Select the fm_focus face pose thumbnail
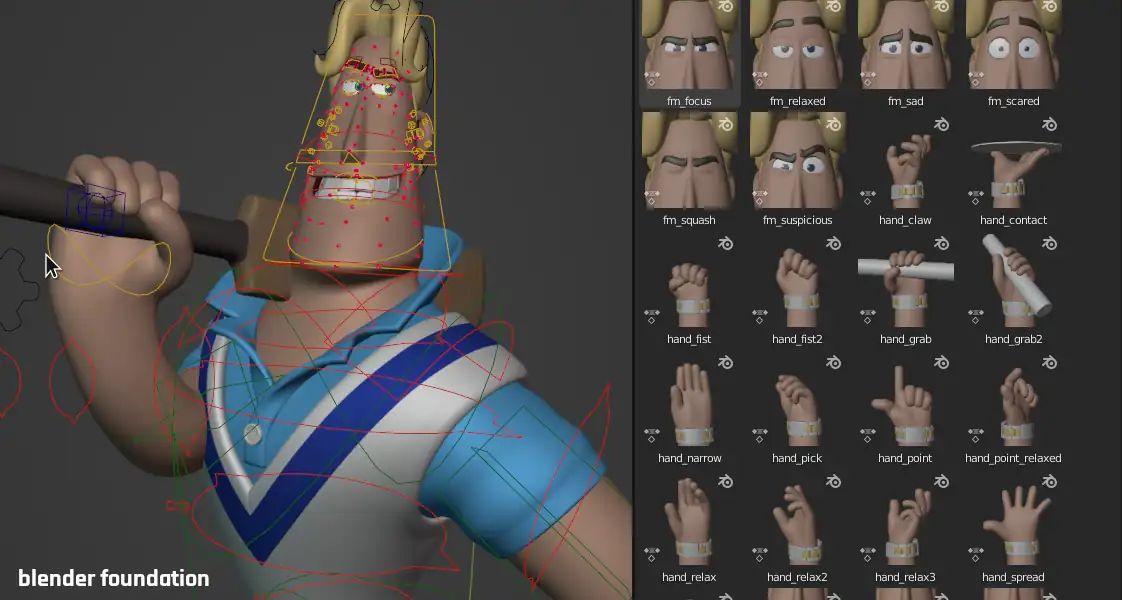The image size is (1122, 600). 689,44
